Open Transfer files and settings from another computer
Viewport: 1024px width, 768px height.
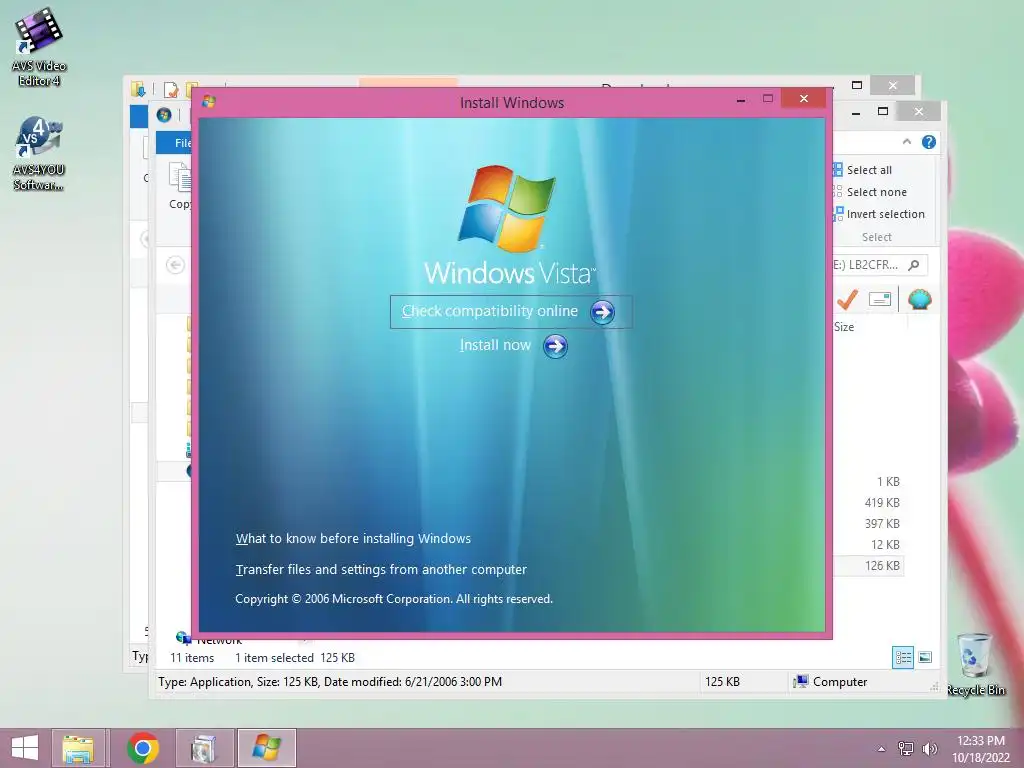click(381, 569)
